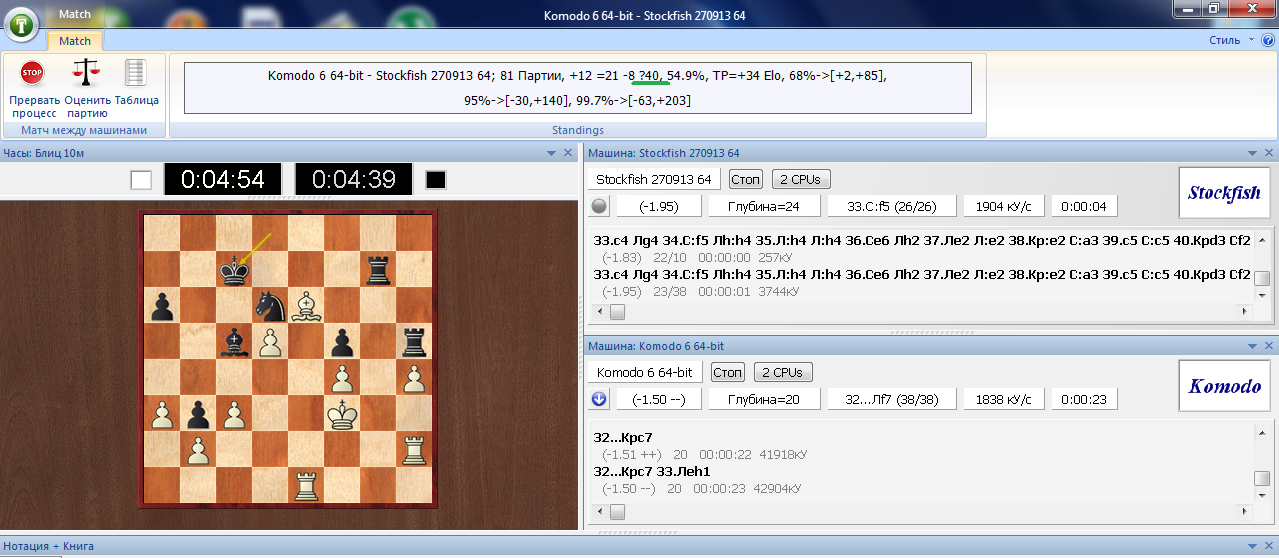Switch to the Match ribbon tab

[75, 41]
